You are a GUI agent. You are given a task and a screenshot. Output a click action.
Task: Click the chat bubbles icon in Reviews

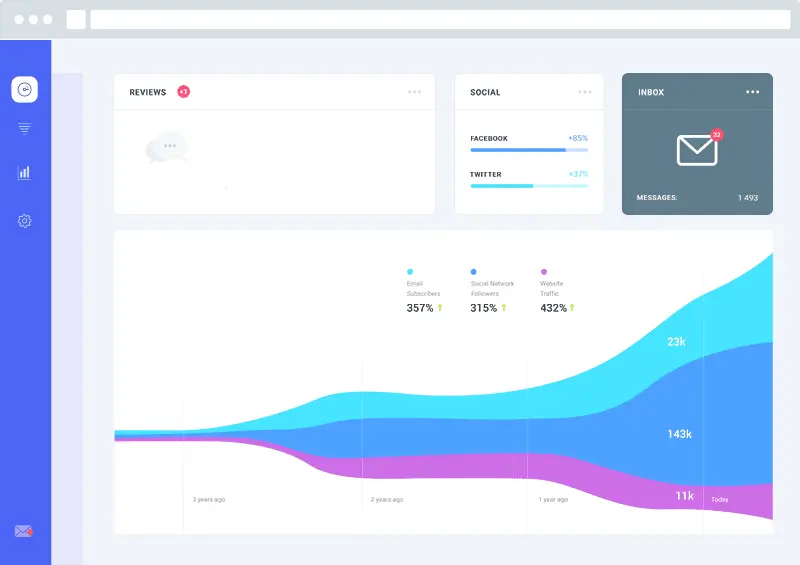[x=167, y=148]
